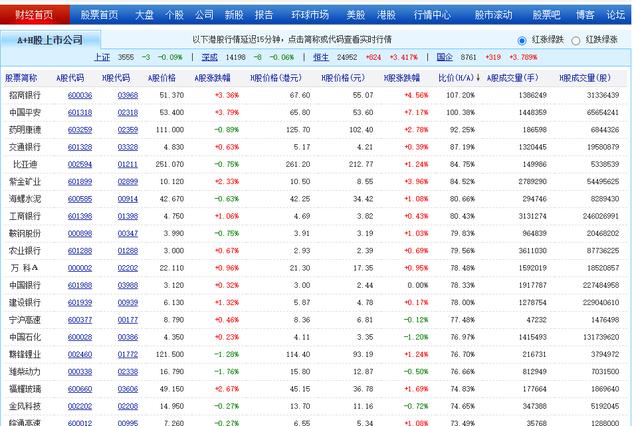
Task: Sort by the H股成交量(股) column header
Action: [584, 78]
